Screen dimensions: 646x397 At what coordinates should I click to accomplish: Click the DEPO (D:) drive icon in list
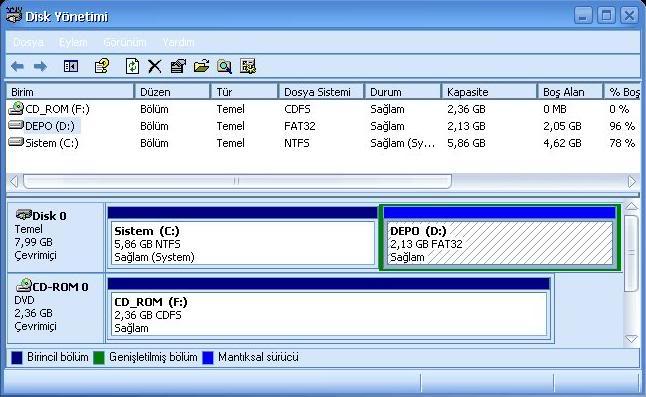[16, 125]
